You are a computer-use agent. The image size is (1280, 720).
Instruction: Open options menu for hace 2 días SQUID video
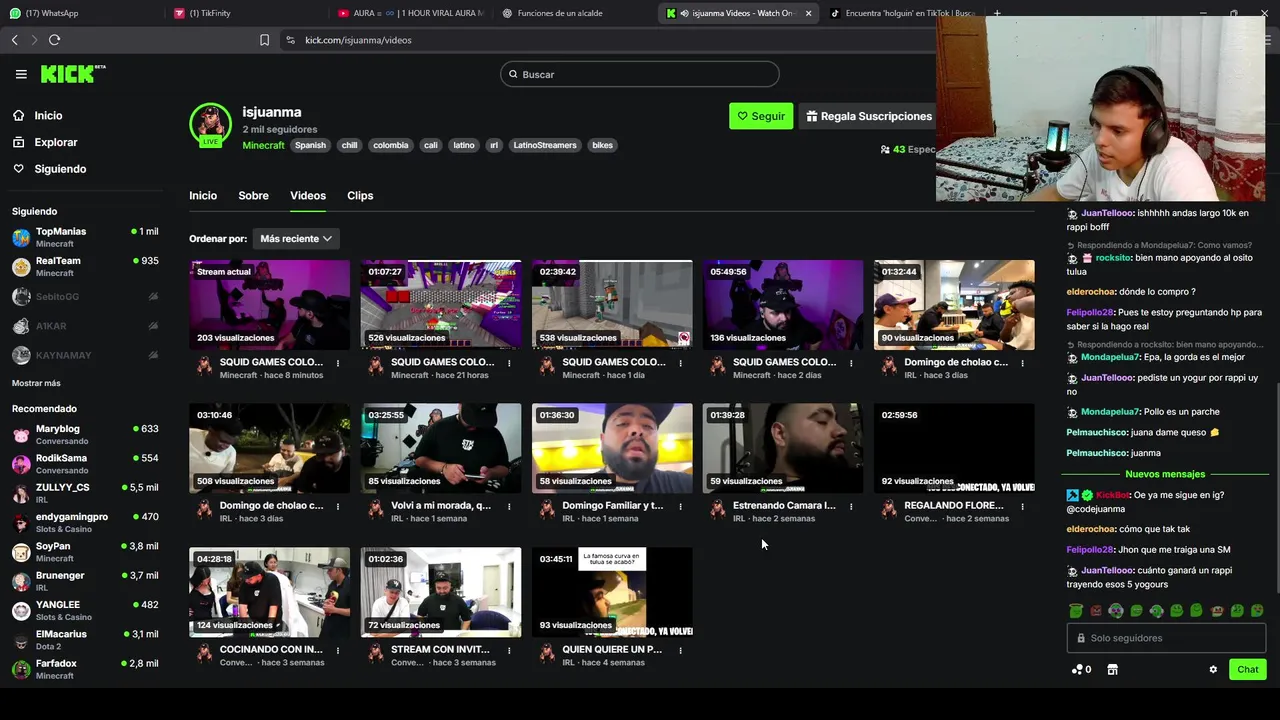click(x=851, y=363)
